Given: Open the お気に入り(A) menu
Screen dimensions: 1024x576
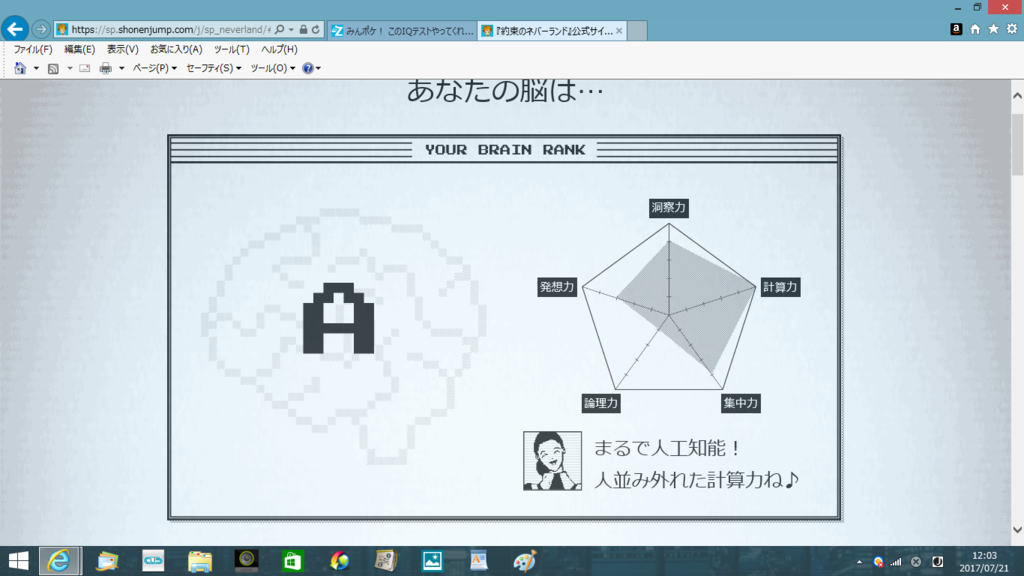Looking at the screenshot, I should point(176,49).
